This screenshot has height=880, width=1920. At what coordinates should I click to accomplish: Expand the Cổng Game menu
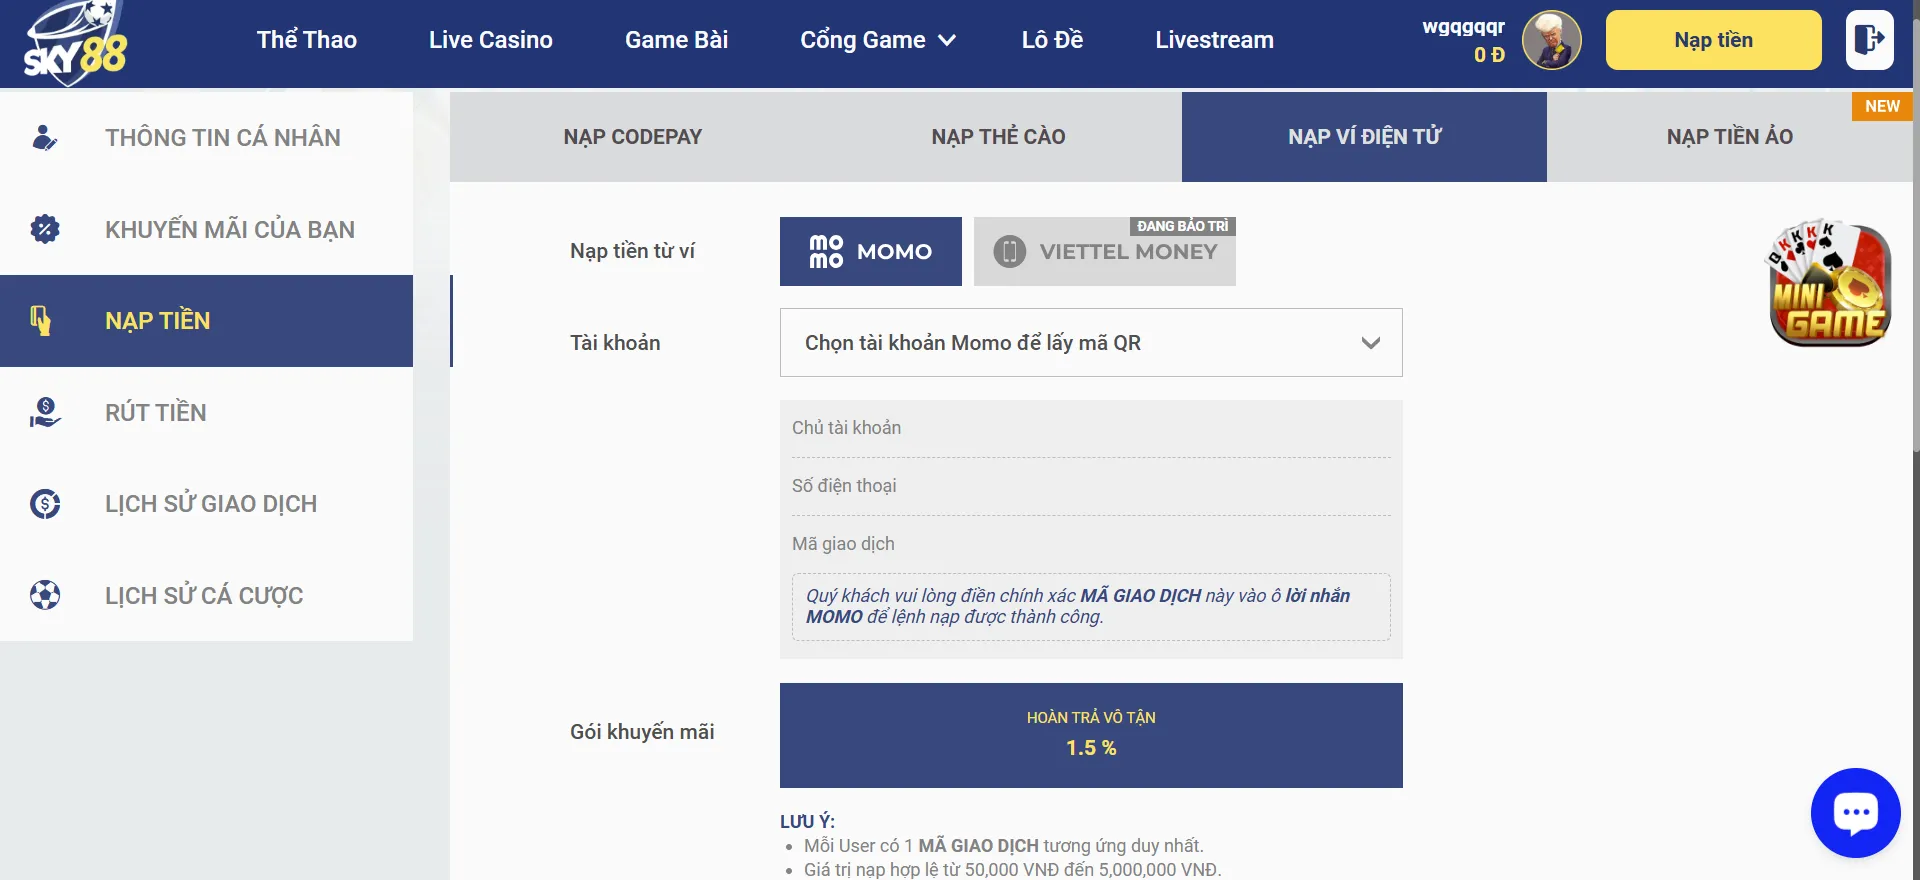[x=877, y=40]
